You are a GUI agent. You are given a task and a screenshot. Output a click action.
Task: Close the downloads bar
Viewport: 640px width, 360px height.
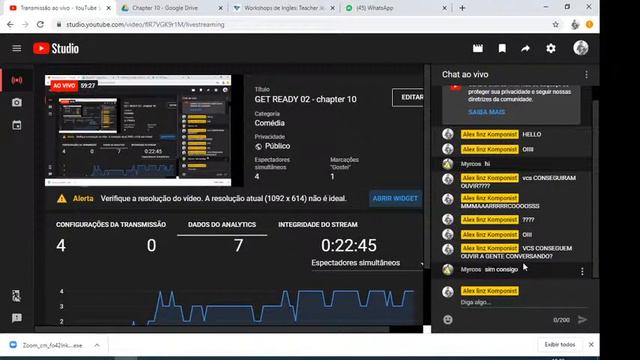click(x=591, y=345)
